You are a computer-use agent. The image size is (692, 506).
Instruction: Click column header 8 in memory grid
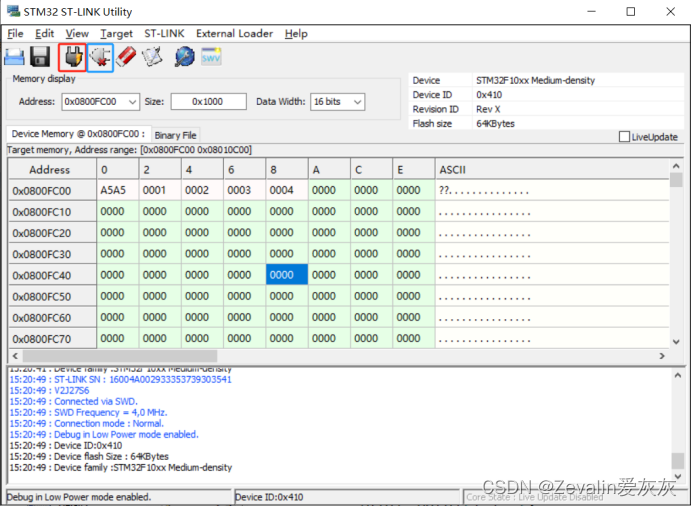287,169
